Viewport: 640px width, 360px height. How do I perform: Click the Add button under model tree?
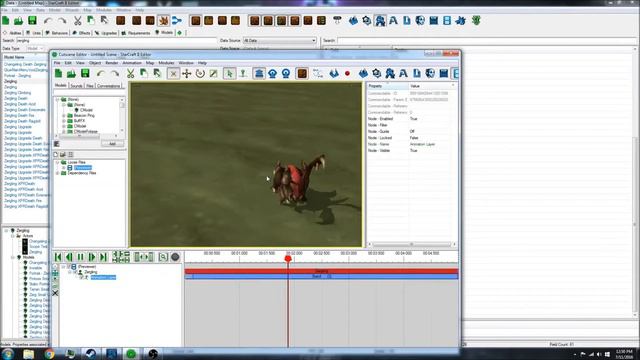[112, 144]
